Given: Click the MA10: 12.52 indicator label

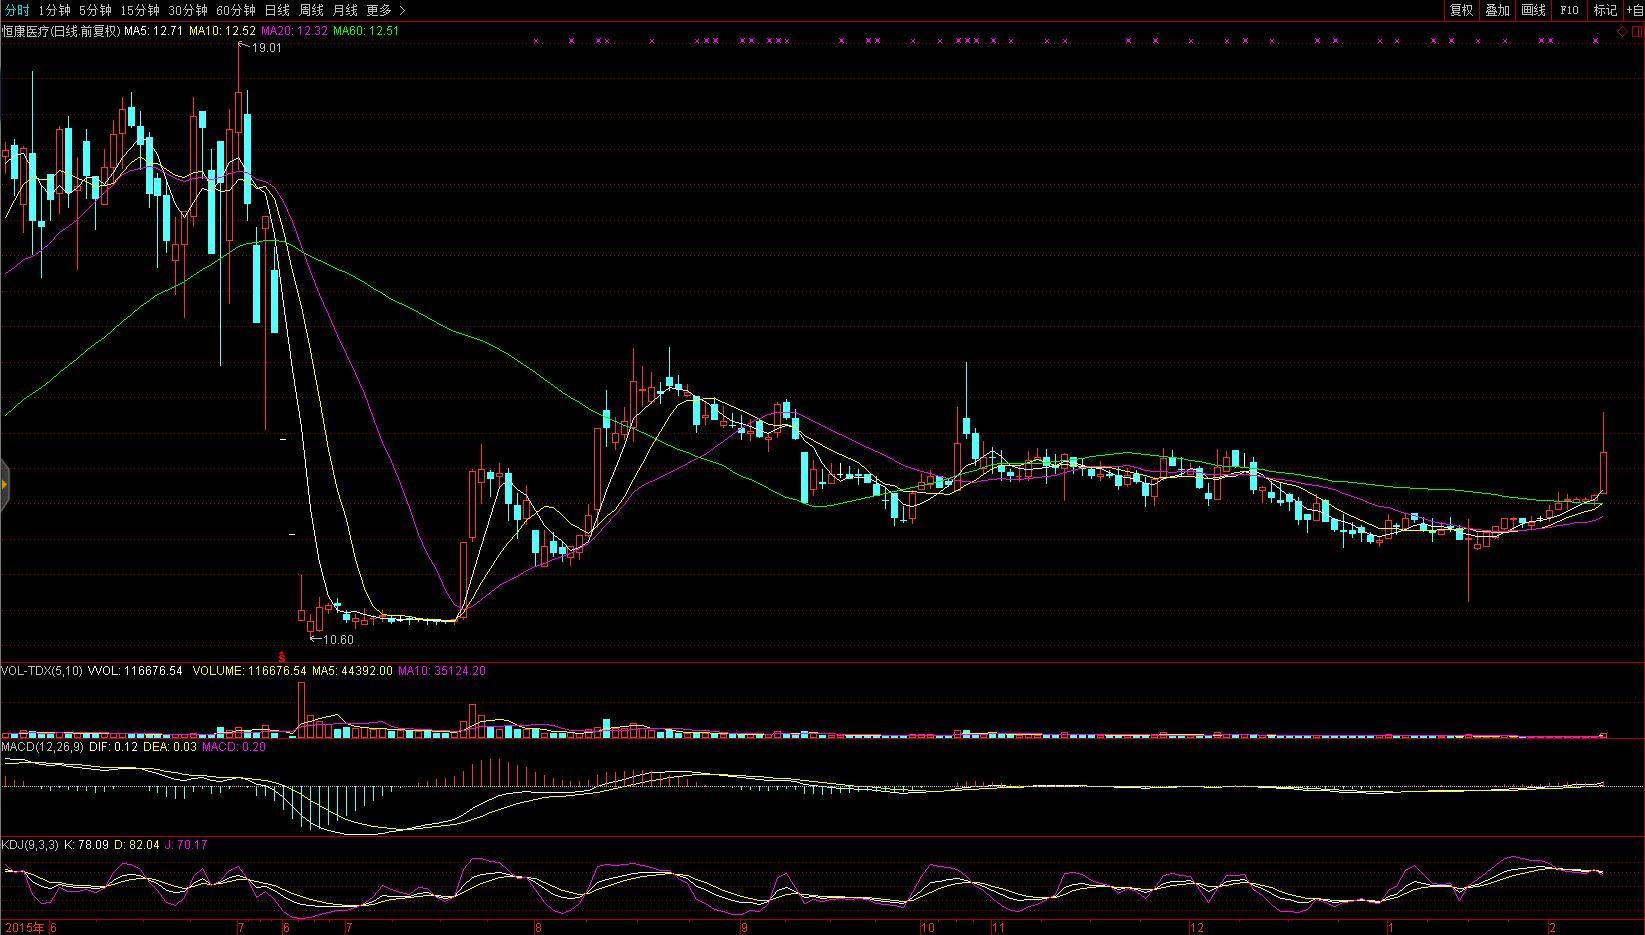Looking at the screenshot, I should click(x=222, y=31).
